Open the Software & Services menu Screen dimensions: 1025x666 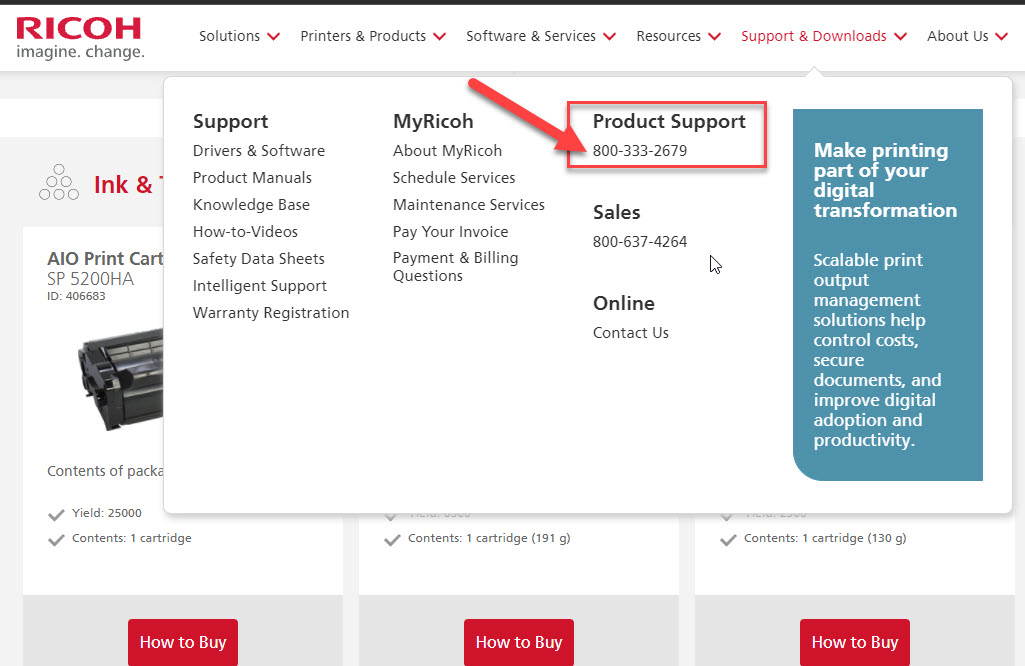(x=531, y=36)
